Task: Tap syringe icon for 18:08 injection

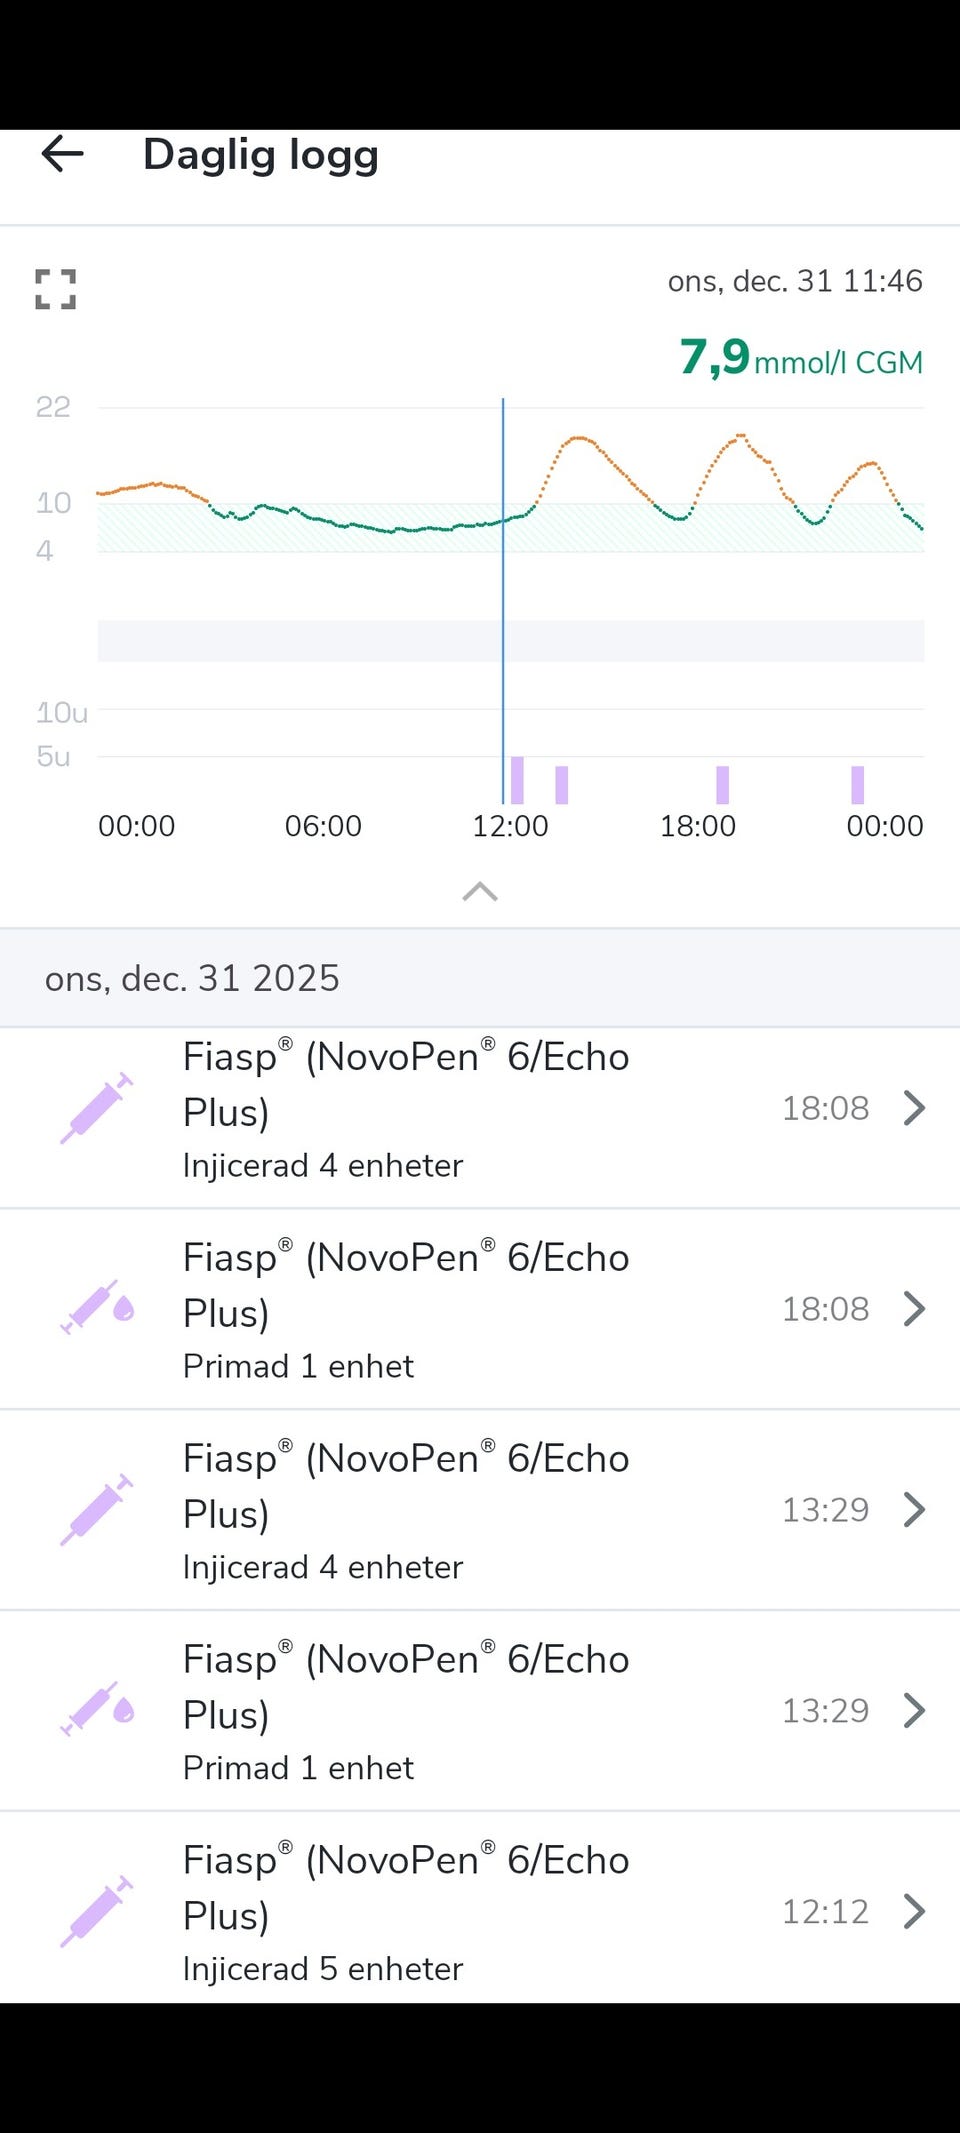Action: click(x=97, y=1108)
